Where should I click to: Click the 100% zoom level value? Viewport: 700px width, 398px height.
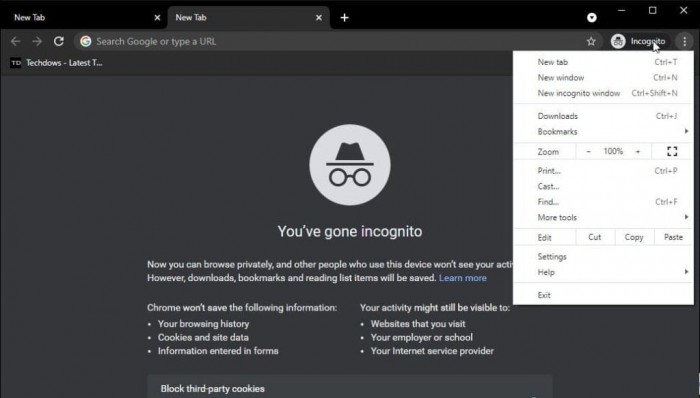click(613, 152)
